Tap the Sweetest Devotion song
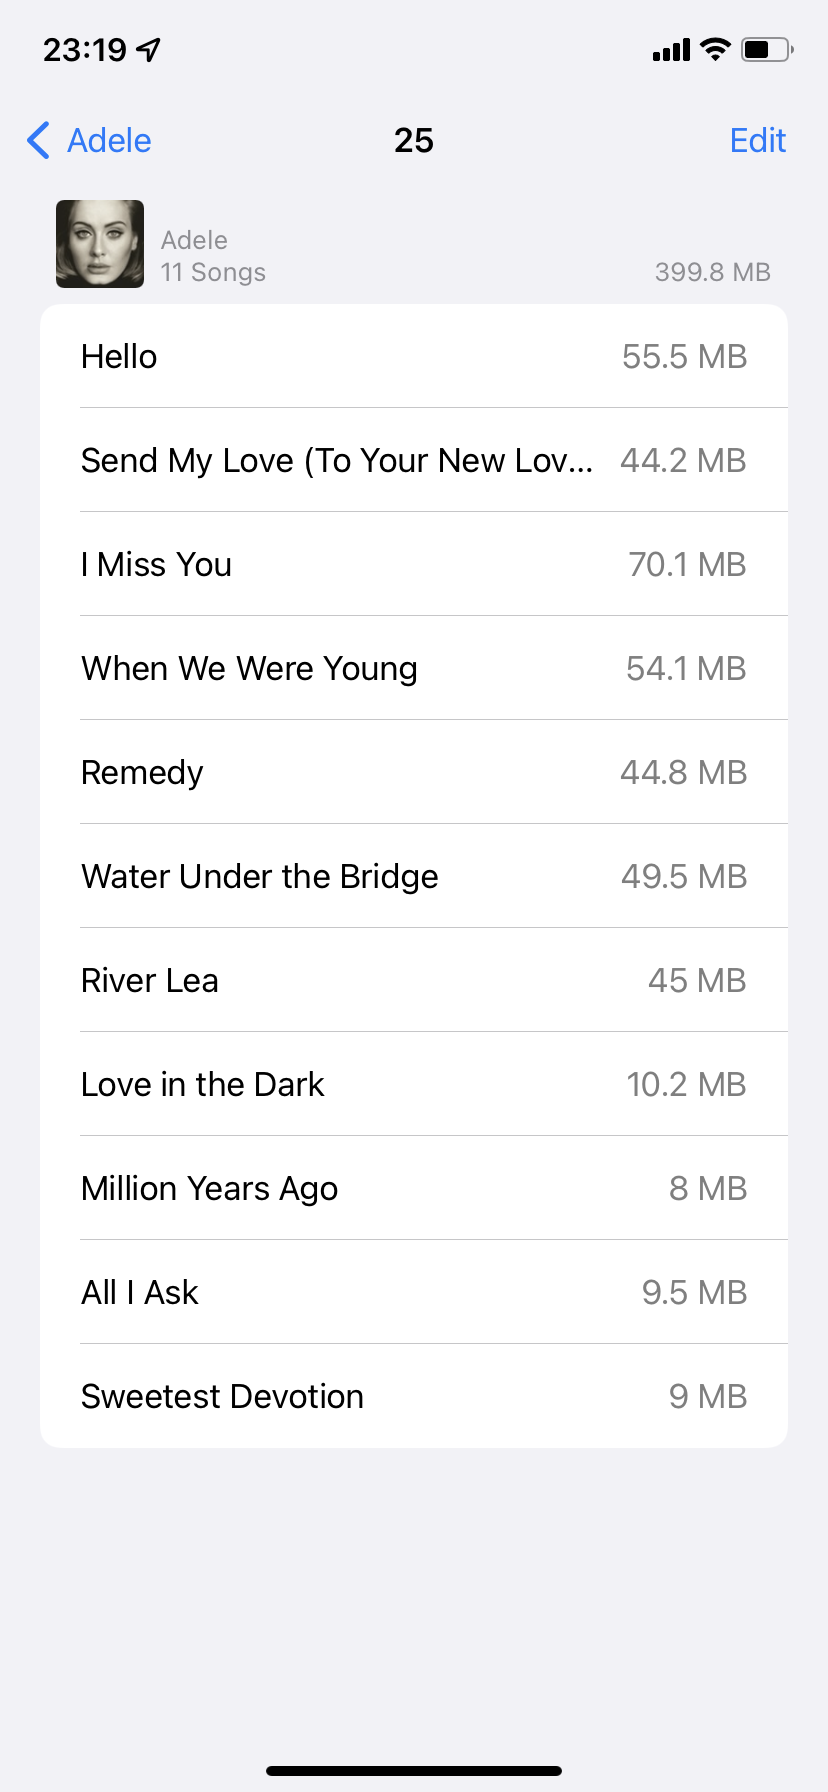828x1792 pixels. (414, 1397)
